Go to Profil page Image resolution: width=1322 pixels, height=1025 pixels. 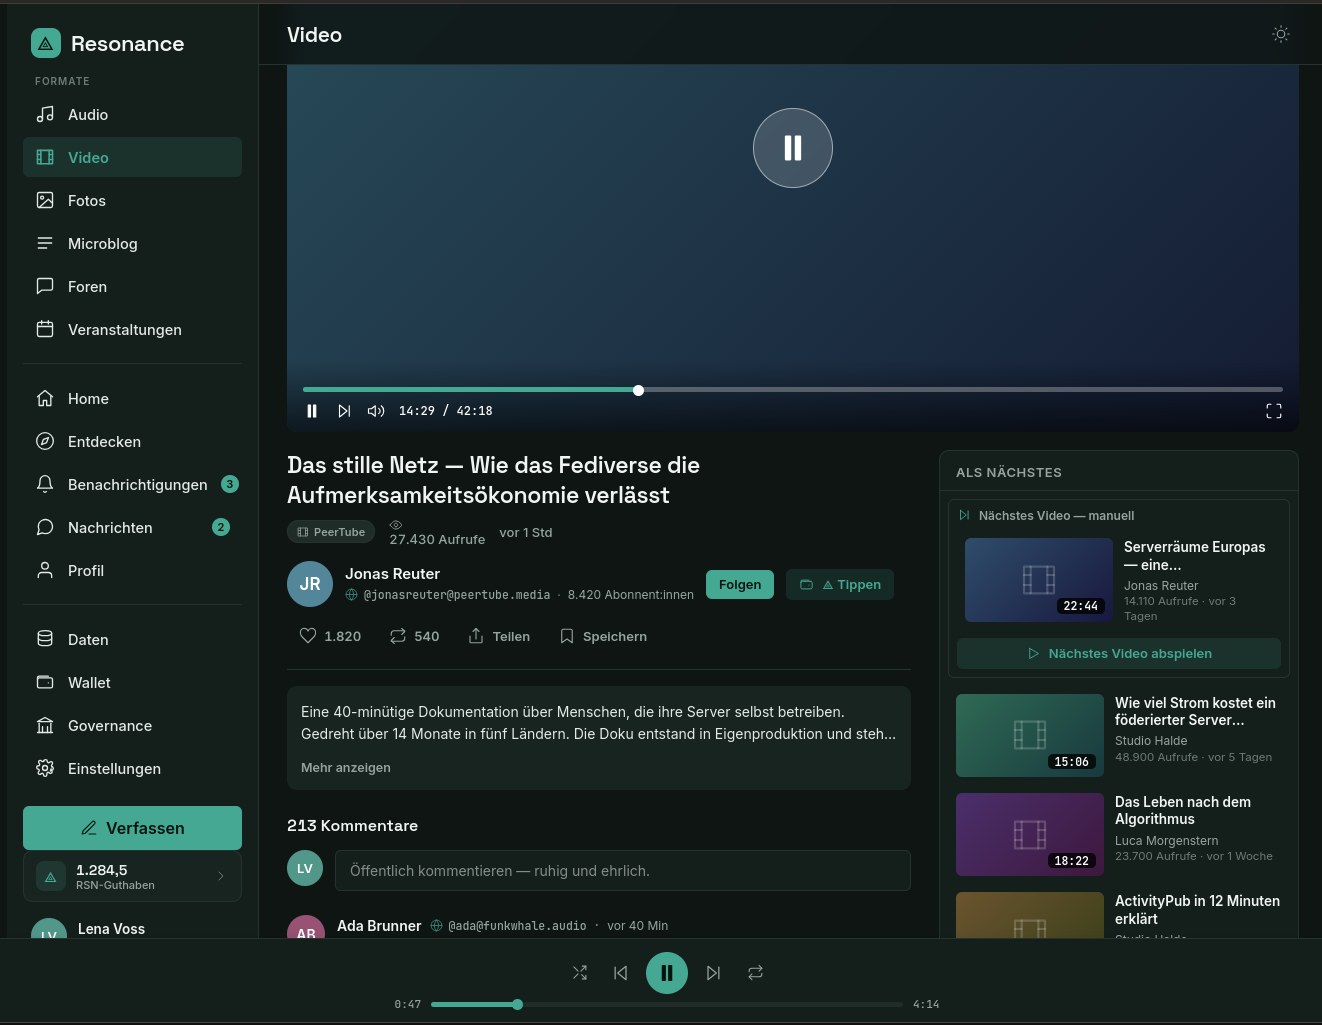click(132, 571)
